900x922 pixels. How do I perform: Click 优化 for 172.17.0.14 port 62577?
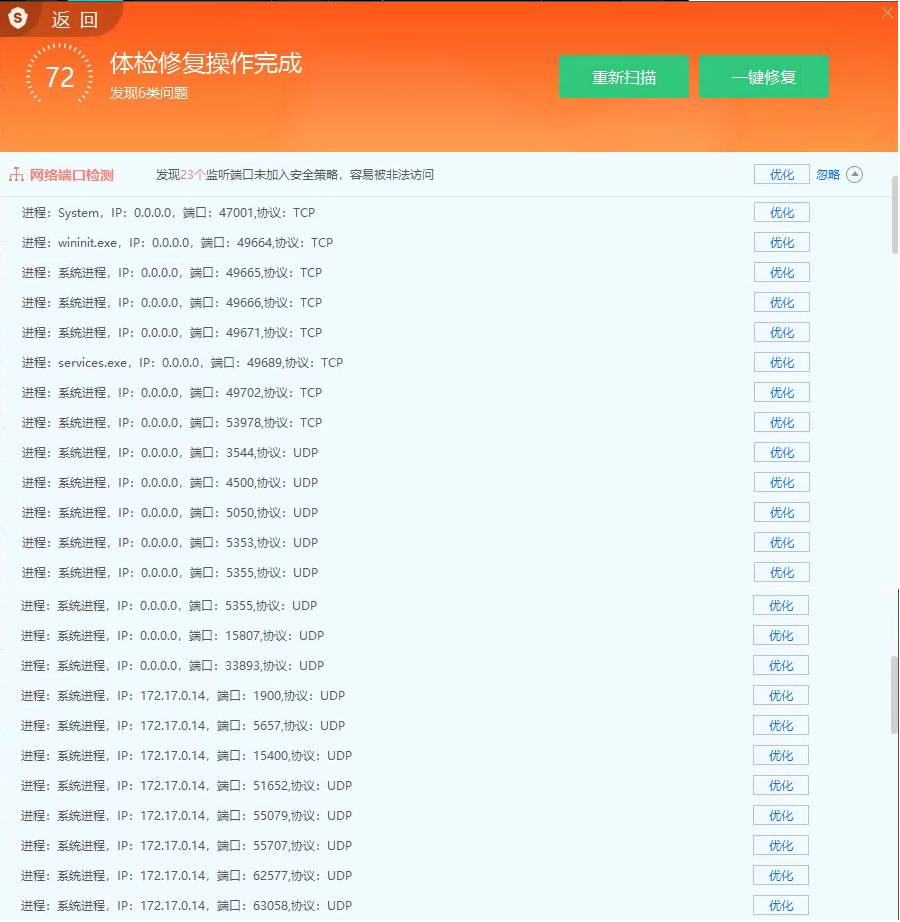781,876
